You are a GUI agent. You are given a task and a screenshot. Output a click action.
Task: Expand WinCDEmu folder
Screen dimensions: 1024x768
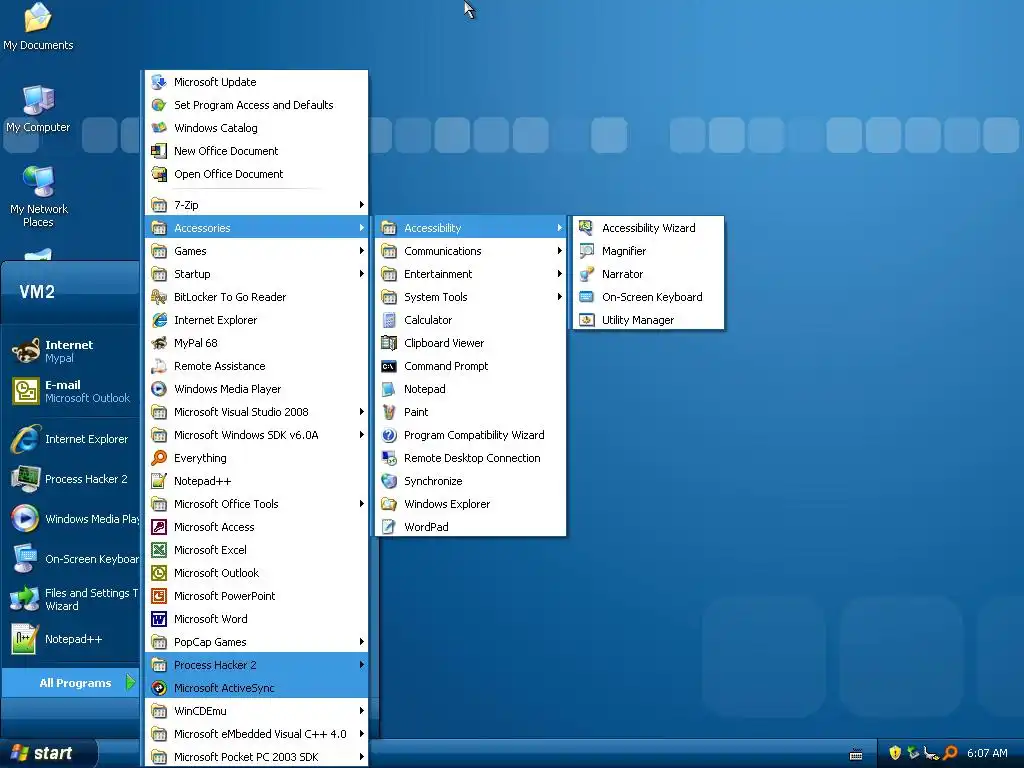(257, 711)
